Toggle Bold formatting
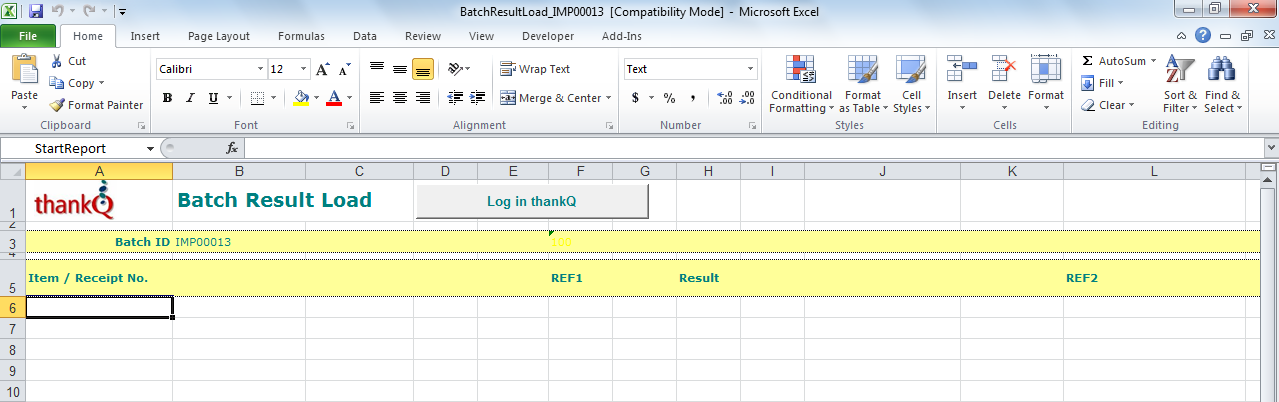 pyautogui.click(x=168, y=98)
